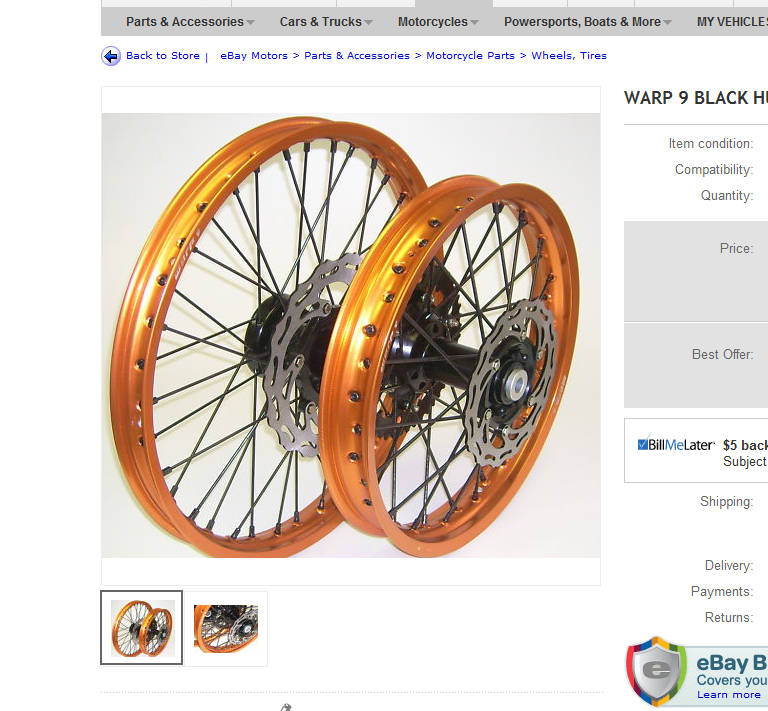Click Learn more under Buyer Protection
Image resolution: width=768 pixels, height=711 pixels.
[728, 695]
